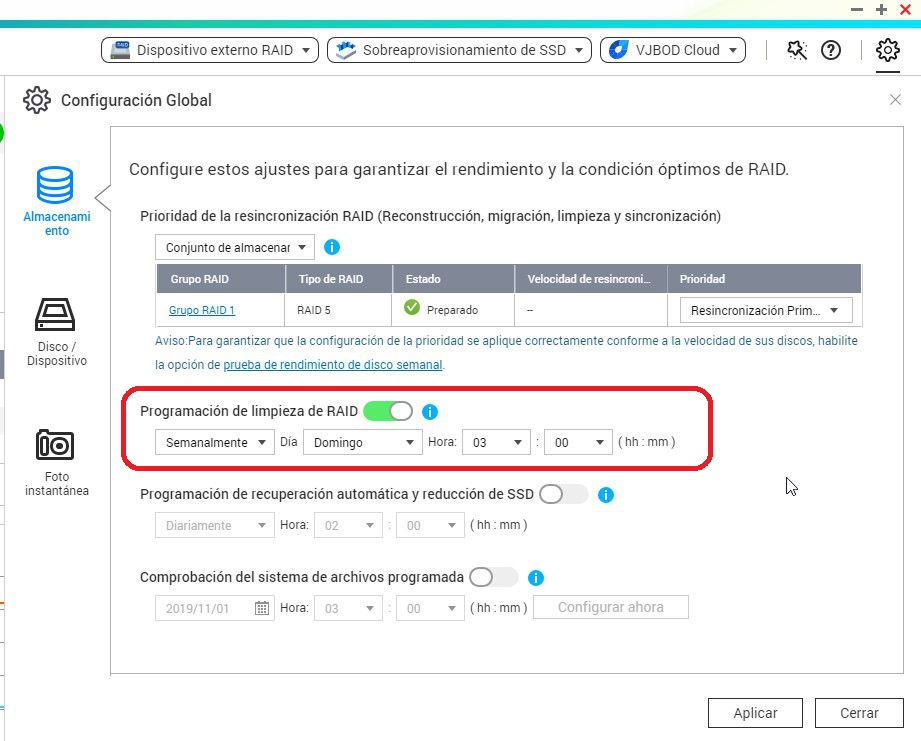Open the Resincronización priority dropdown

[x=765, y=311]
